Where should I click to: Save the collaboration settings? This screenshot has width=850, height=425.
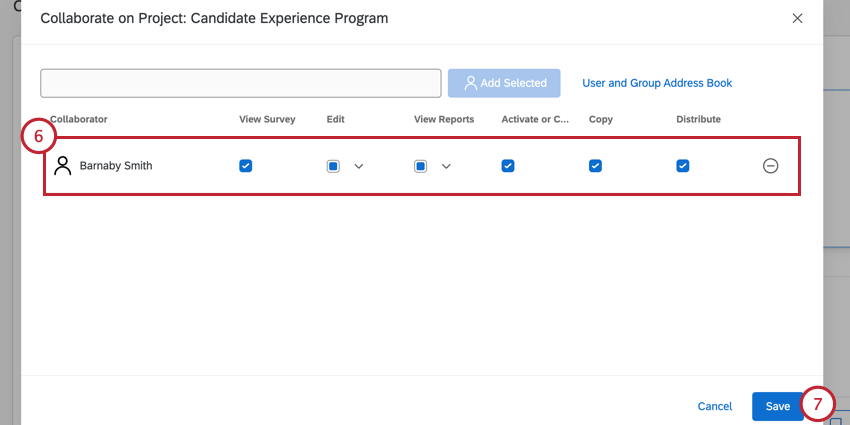[x=778, y=406]
